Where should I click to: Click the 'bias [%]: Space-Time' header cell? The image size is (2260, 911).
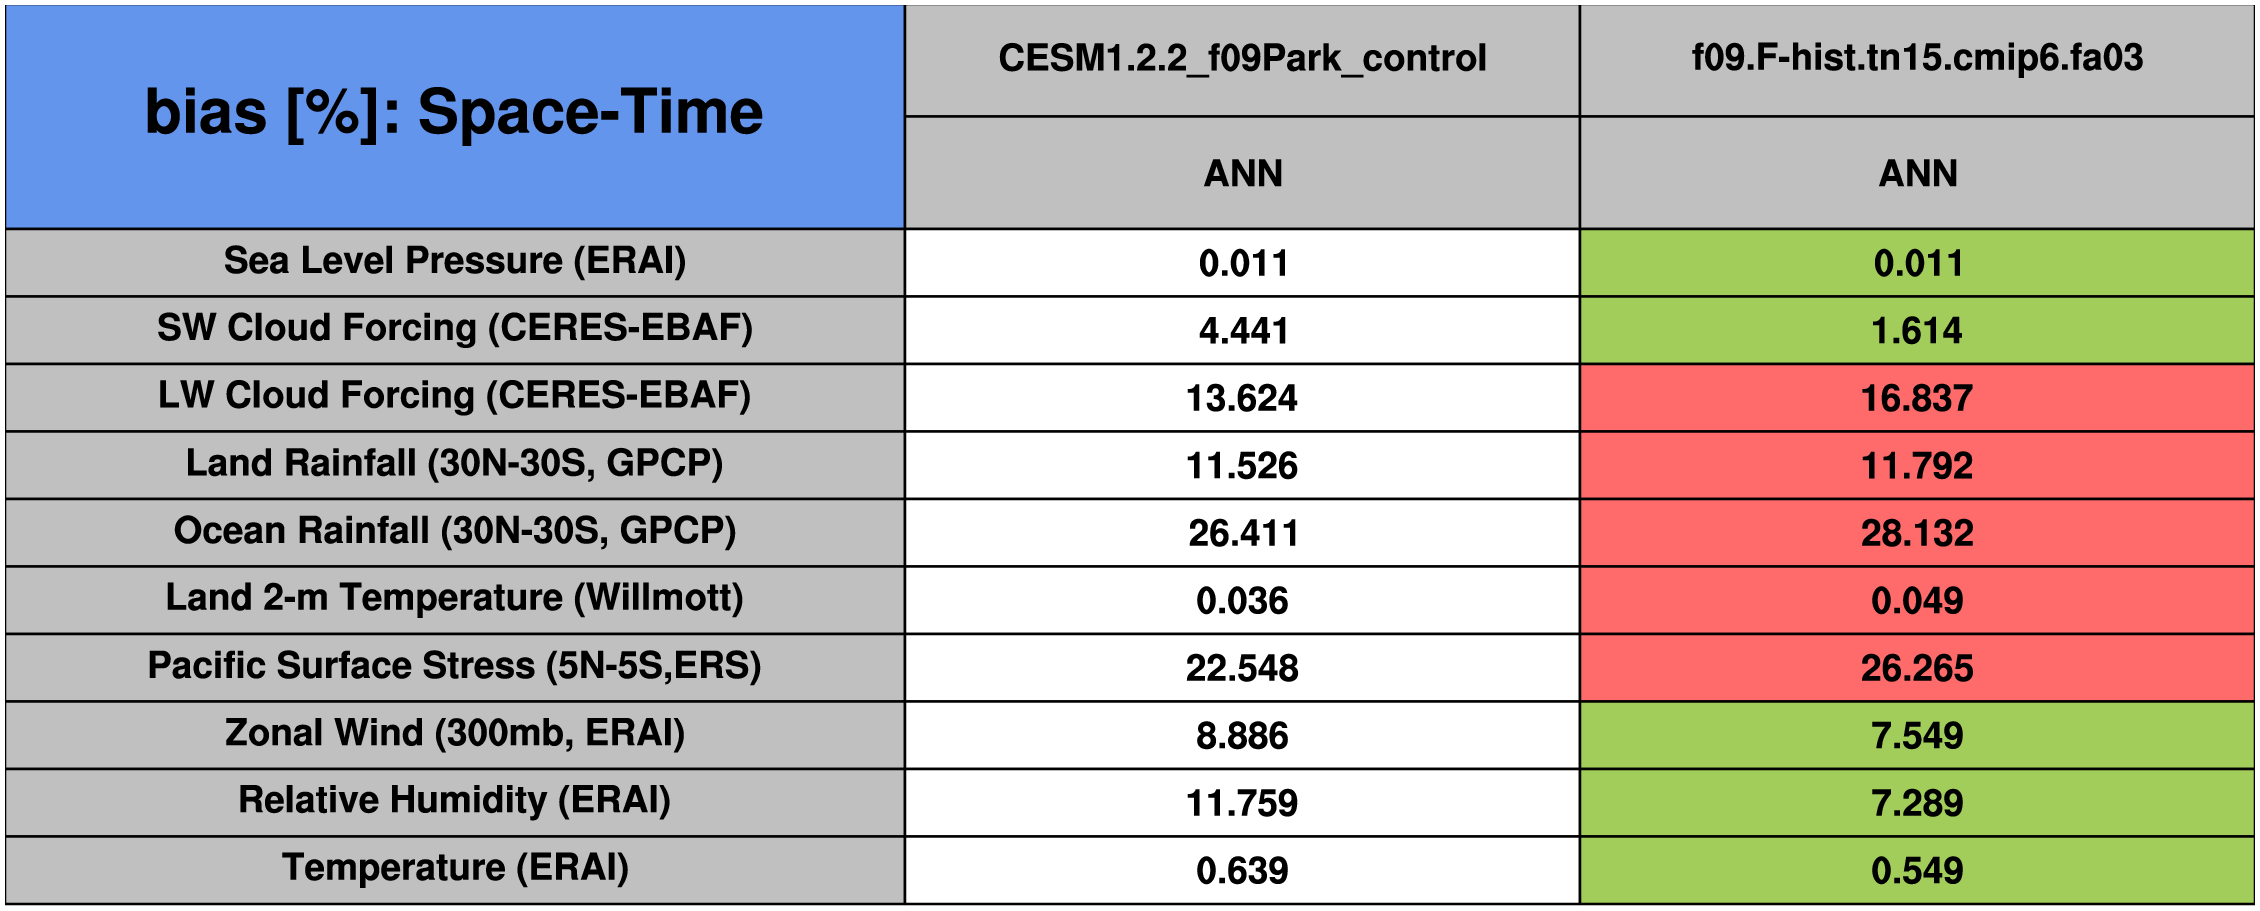[455, 117]
